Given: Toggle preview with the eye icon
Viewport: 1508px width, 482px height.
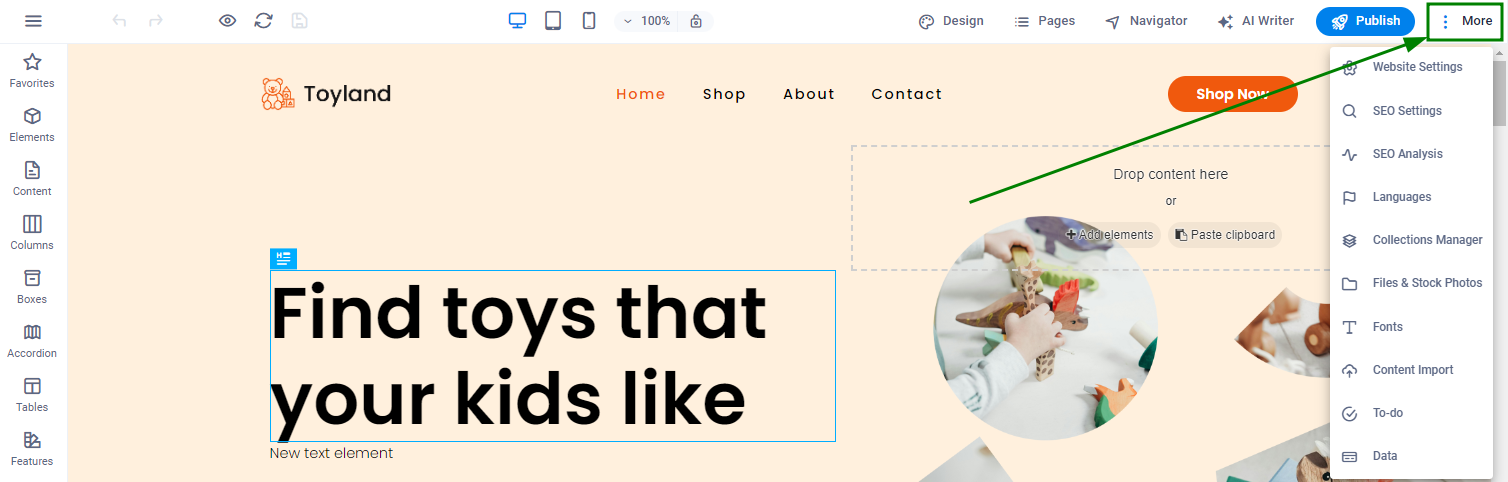Looking at the screenshot, I should click(x=228, y=21).
